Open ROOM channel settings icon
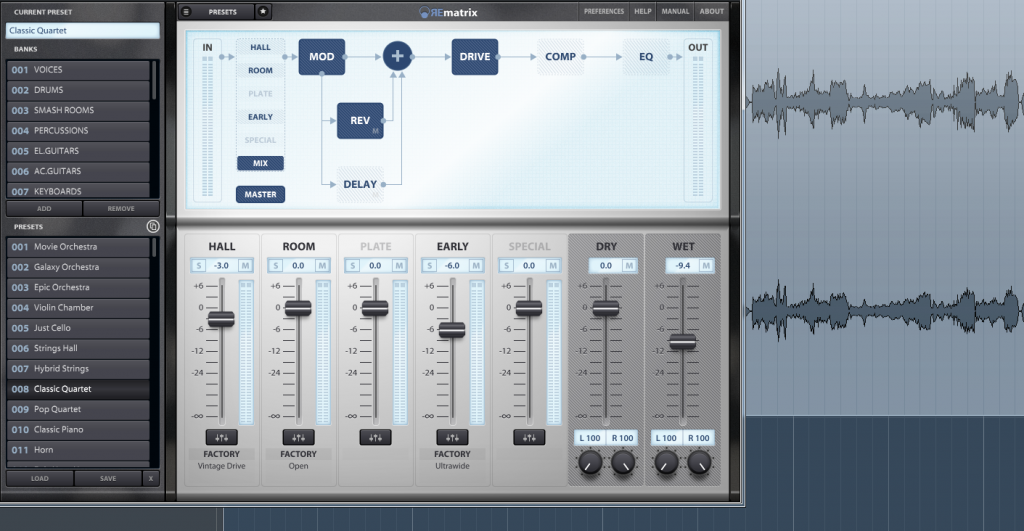 [x=298, y=438]
